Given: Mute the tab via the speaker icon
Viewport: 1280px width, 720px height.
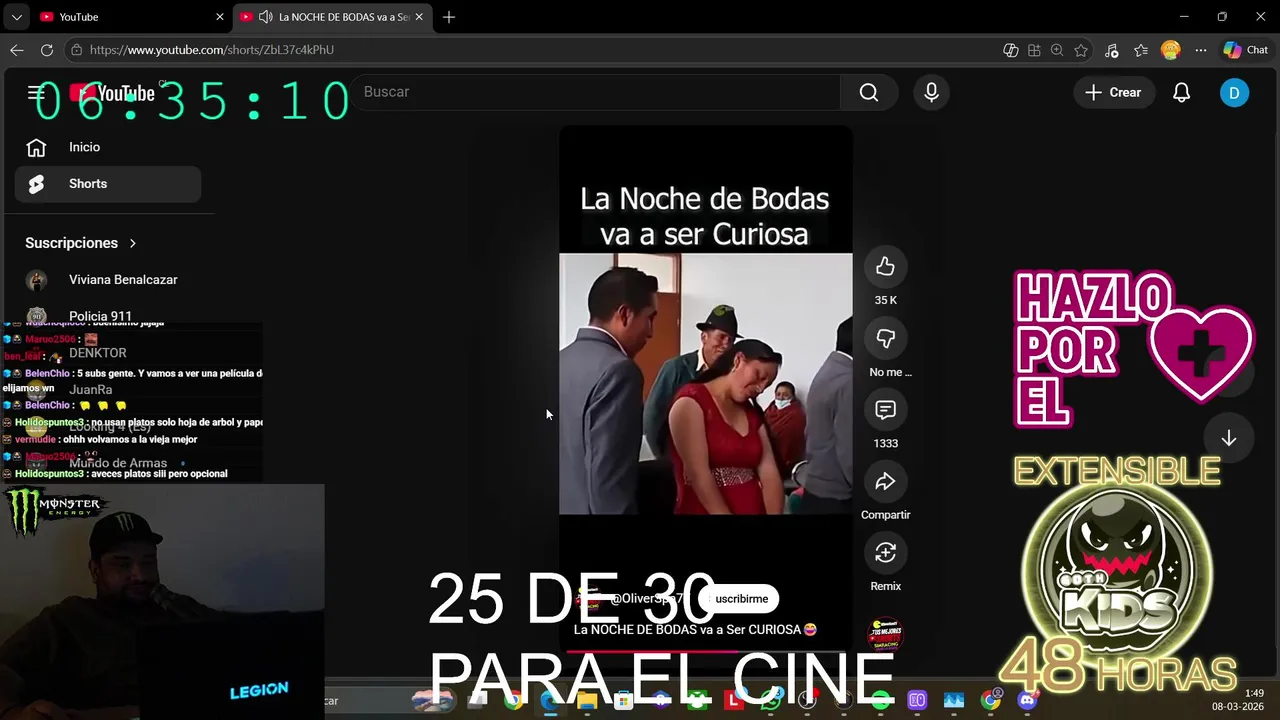Looking at the screenshot, I should click(265, 17).
